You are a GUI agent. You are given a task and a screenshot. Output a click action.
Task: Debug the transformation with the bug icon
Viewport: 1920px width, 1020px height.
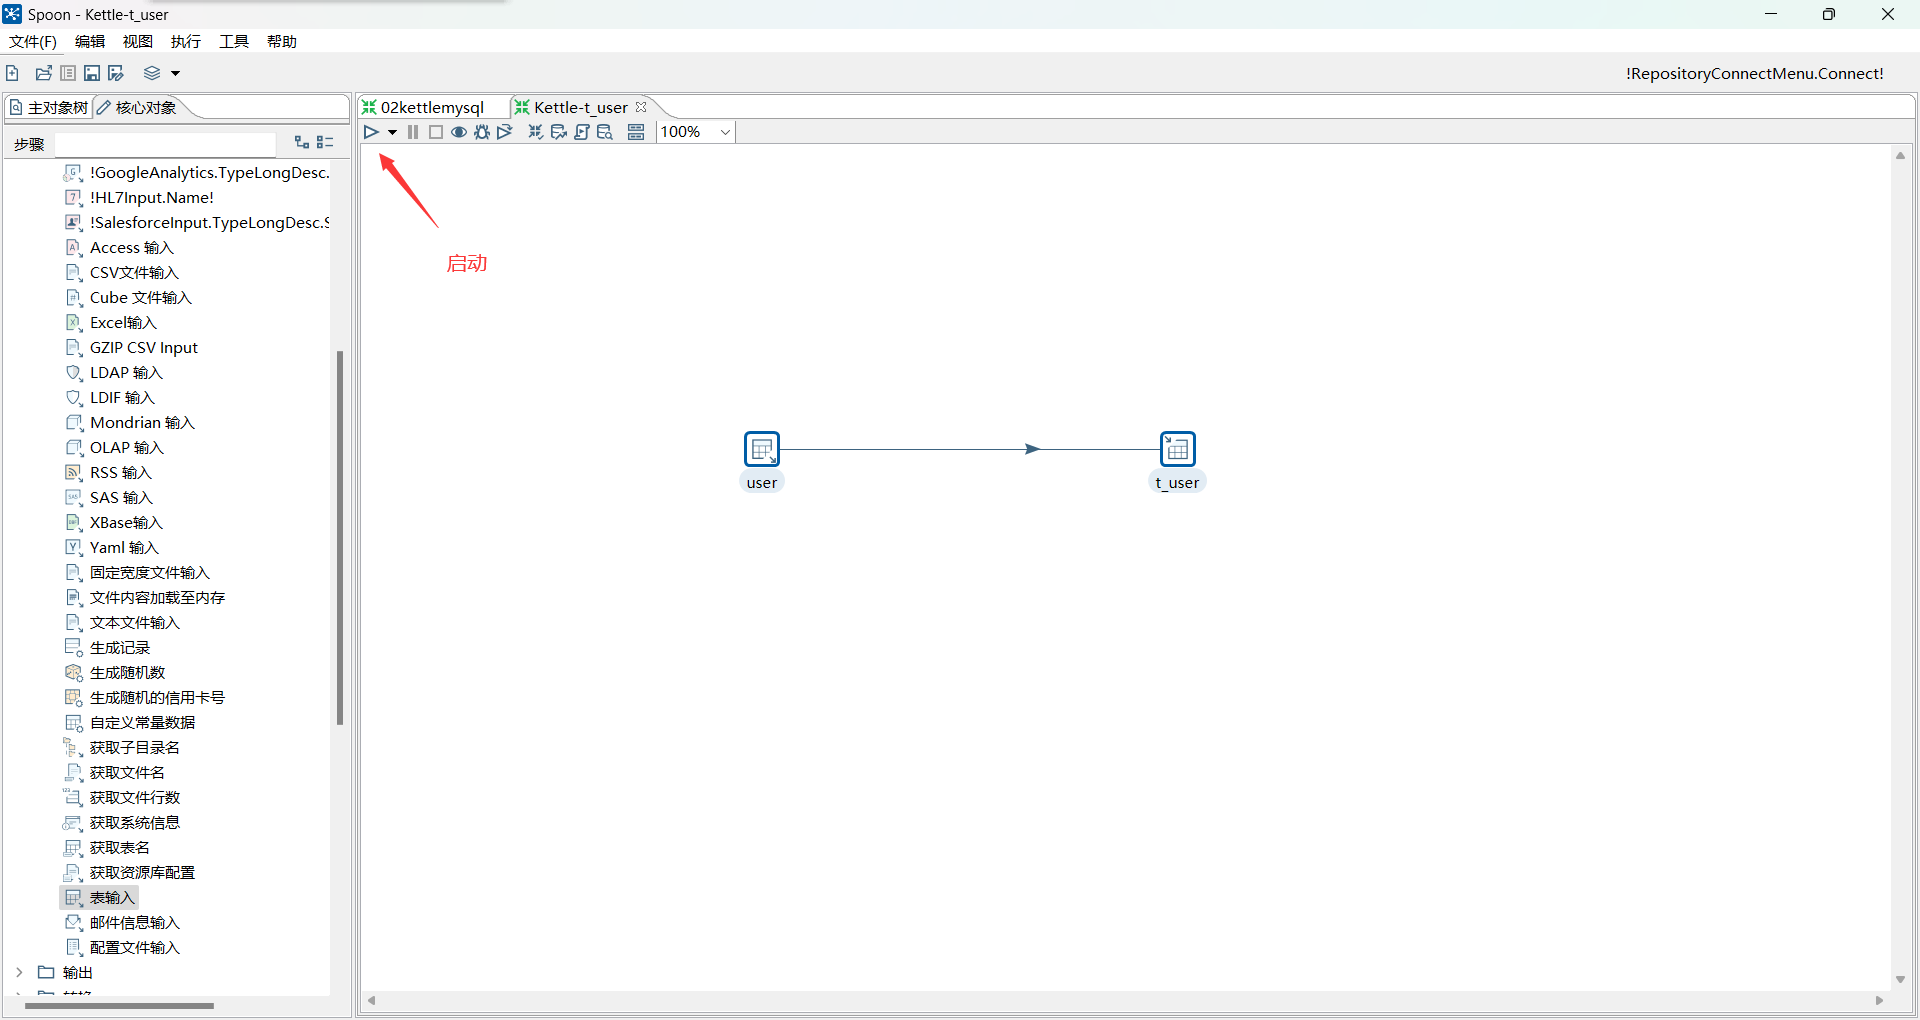point(482,132)
